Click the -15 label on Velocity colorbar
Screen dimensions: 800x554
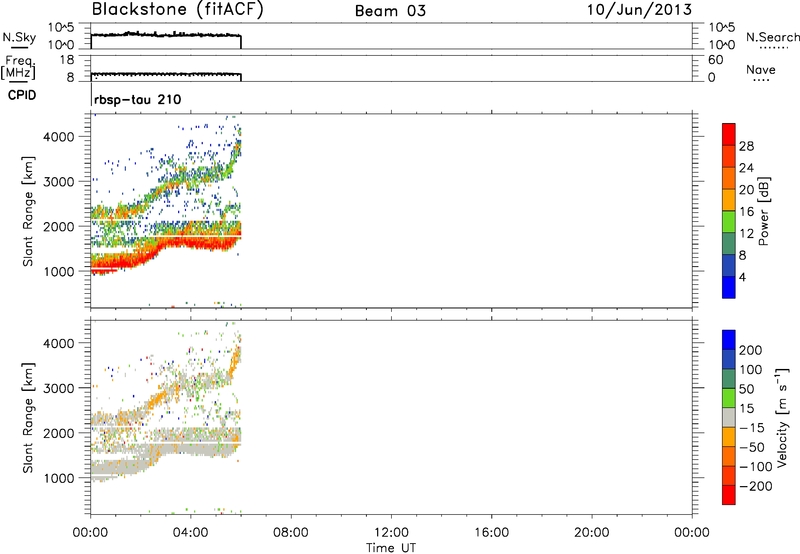[x=752, y=428]
